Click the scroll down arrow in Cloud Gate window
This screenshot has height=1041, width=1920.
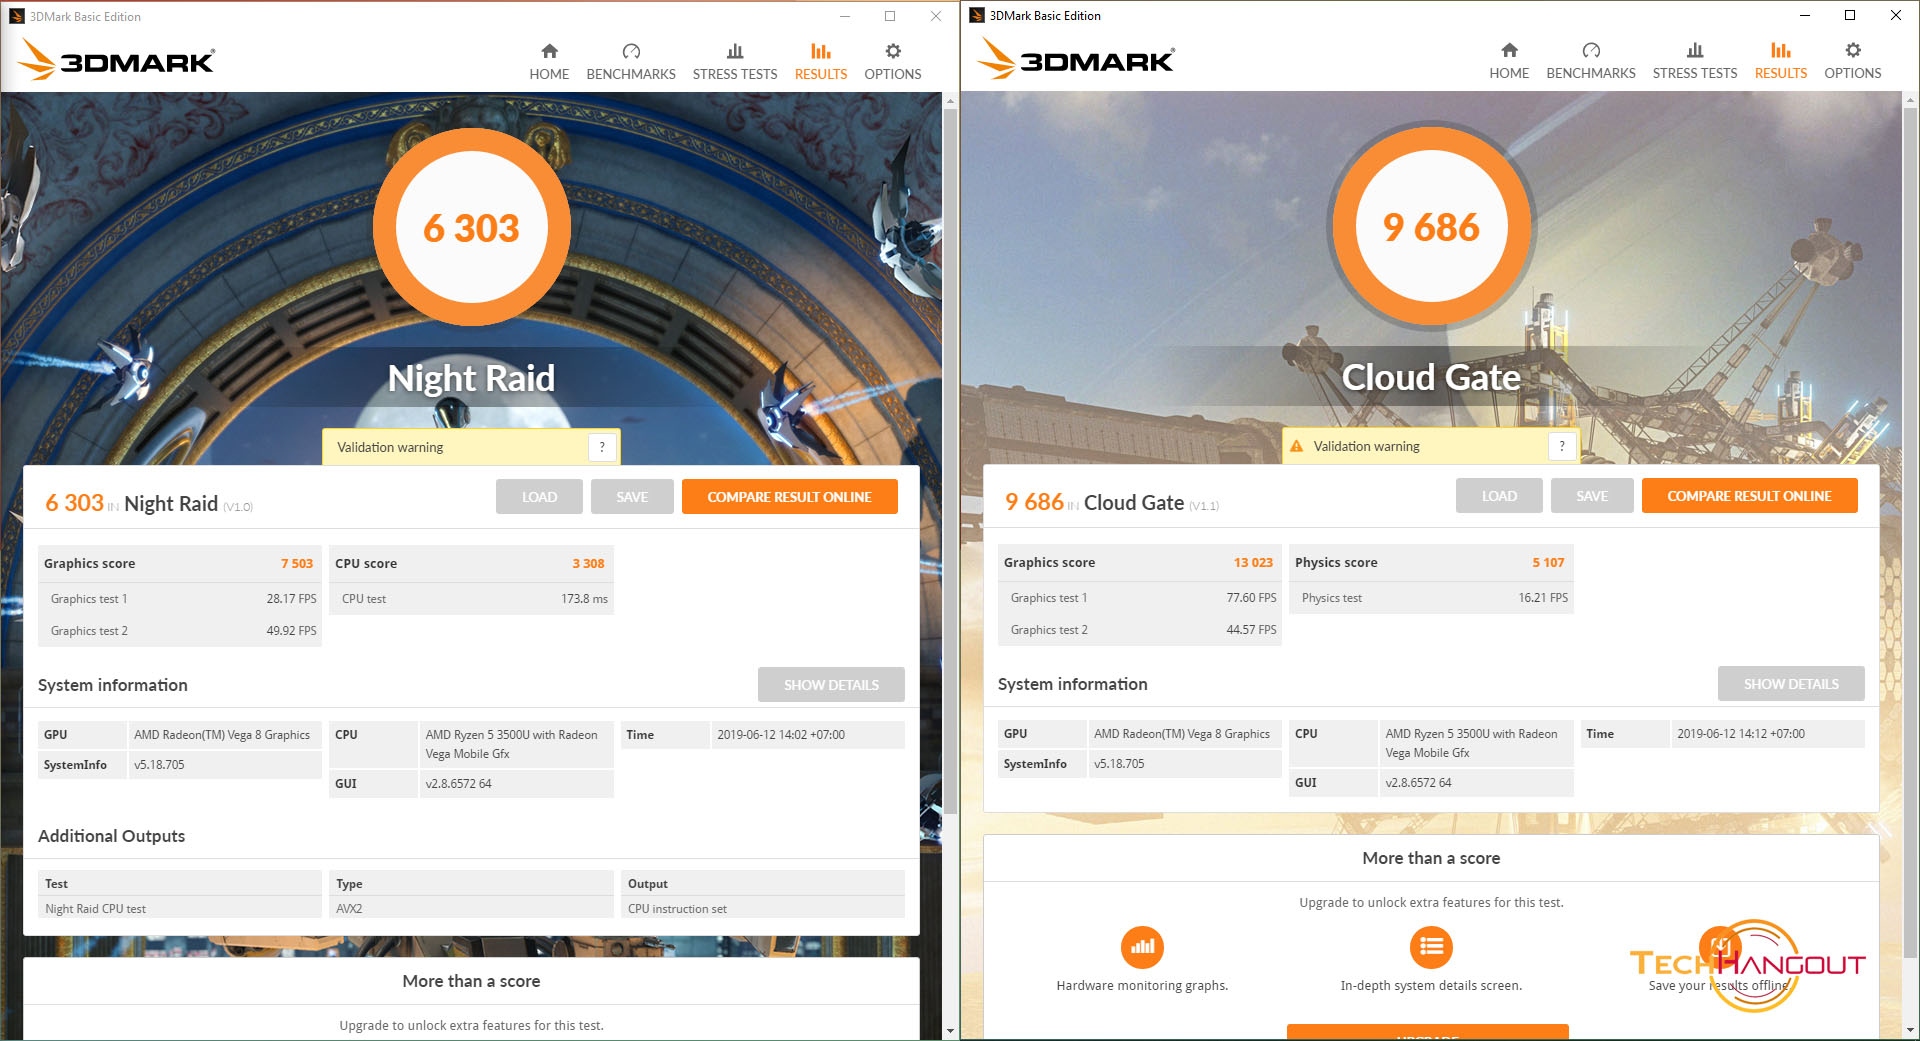(1910, 1029)
